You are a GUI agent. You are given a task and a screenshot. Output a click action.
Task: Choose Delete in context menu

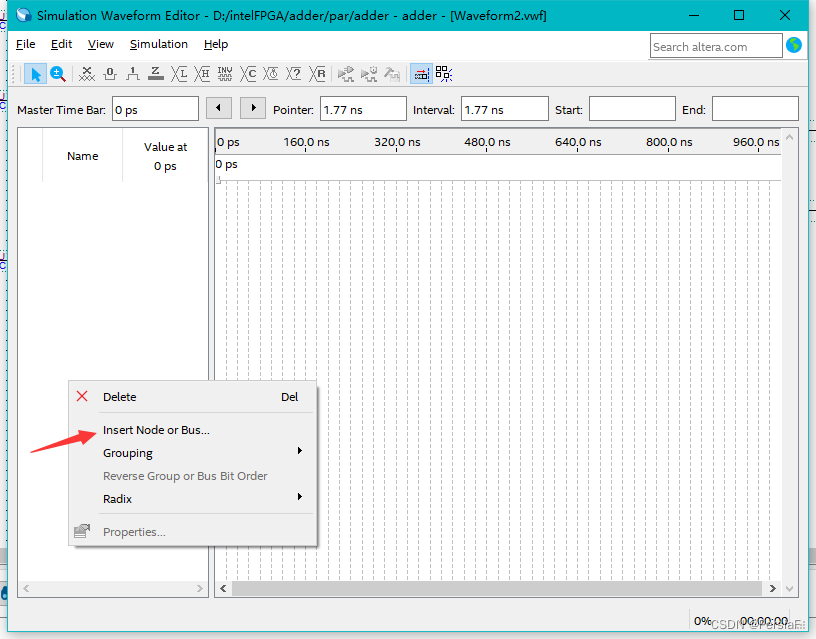click(x=193, y=397)
